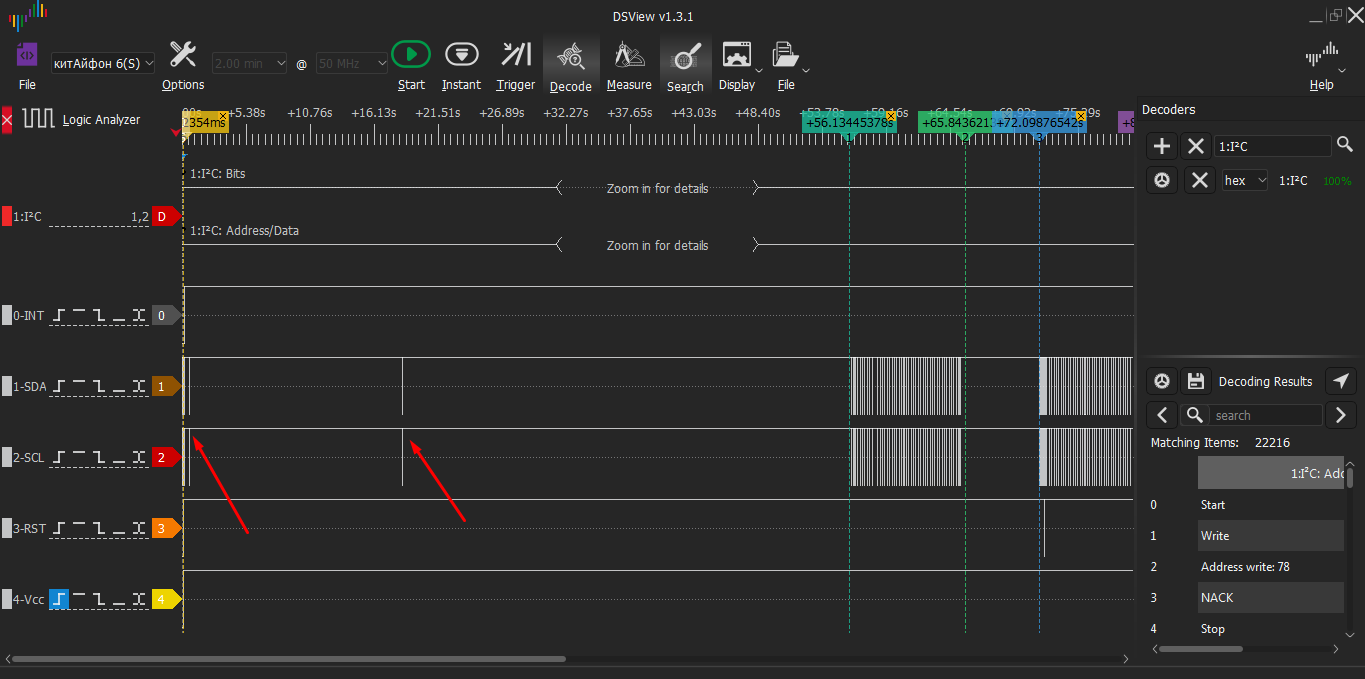The width and height of the screenshot is (1365, 679).
Task: Click the 4-Vcc yellow channel tag
Action: point(165,599)
